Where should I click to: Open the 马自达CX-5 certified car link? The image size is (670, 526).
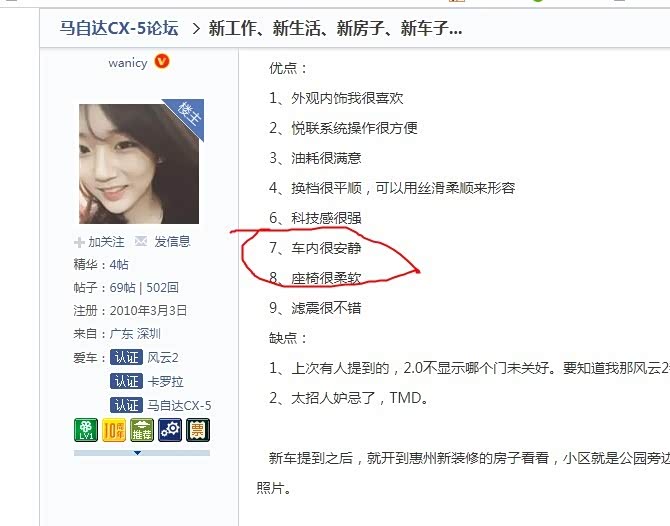[x=179, y=405]
